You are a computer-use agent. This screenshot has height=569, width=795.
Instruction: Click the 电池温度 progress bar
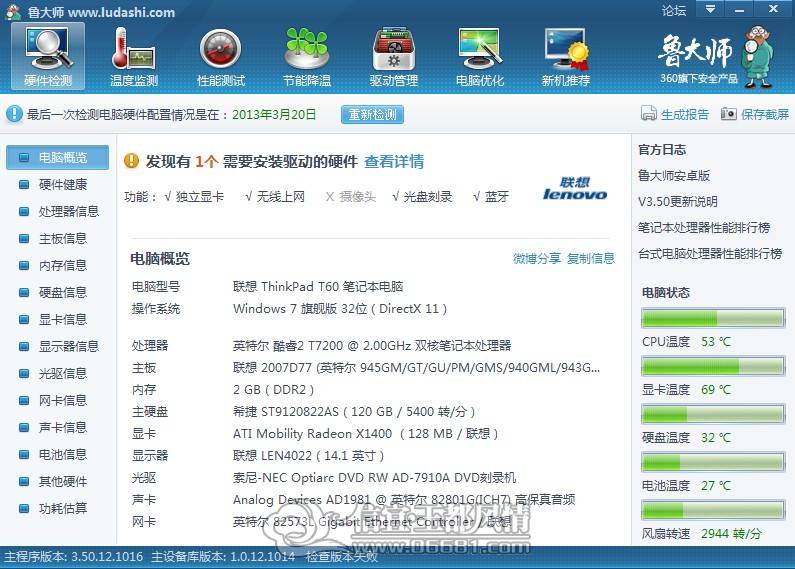[x=713, y=462]
